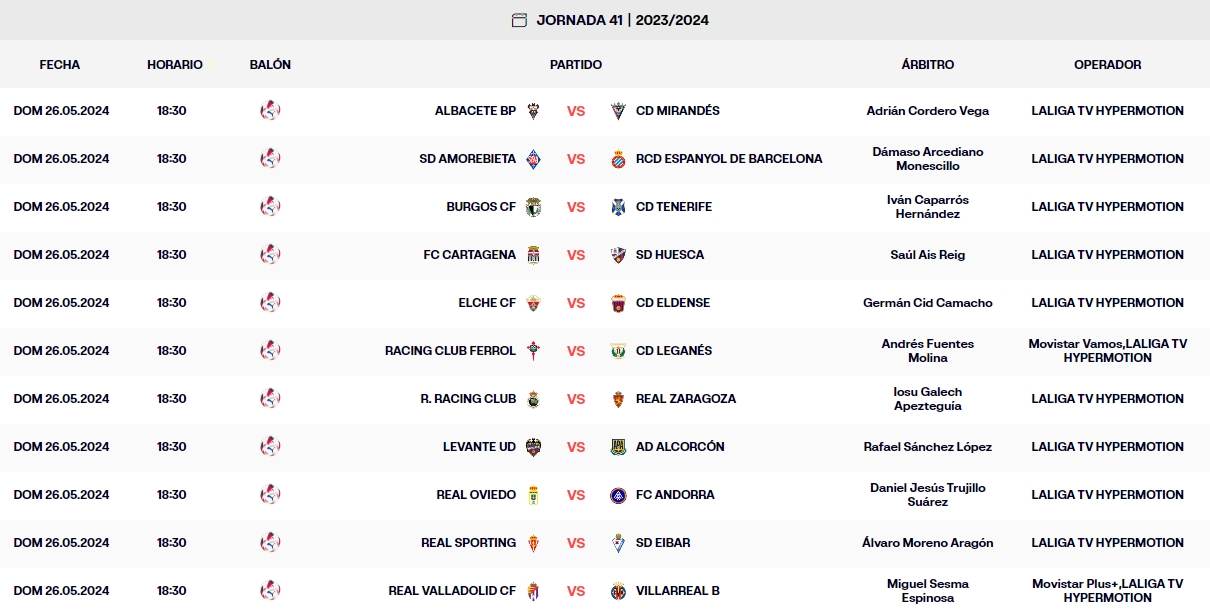Select the Real Sporting badge
The height and width of the screenshot is (611, 1210).
point(535,543)
